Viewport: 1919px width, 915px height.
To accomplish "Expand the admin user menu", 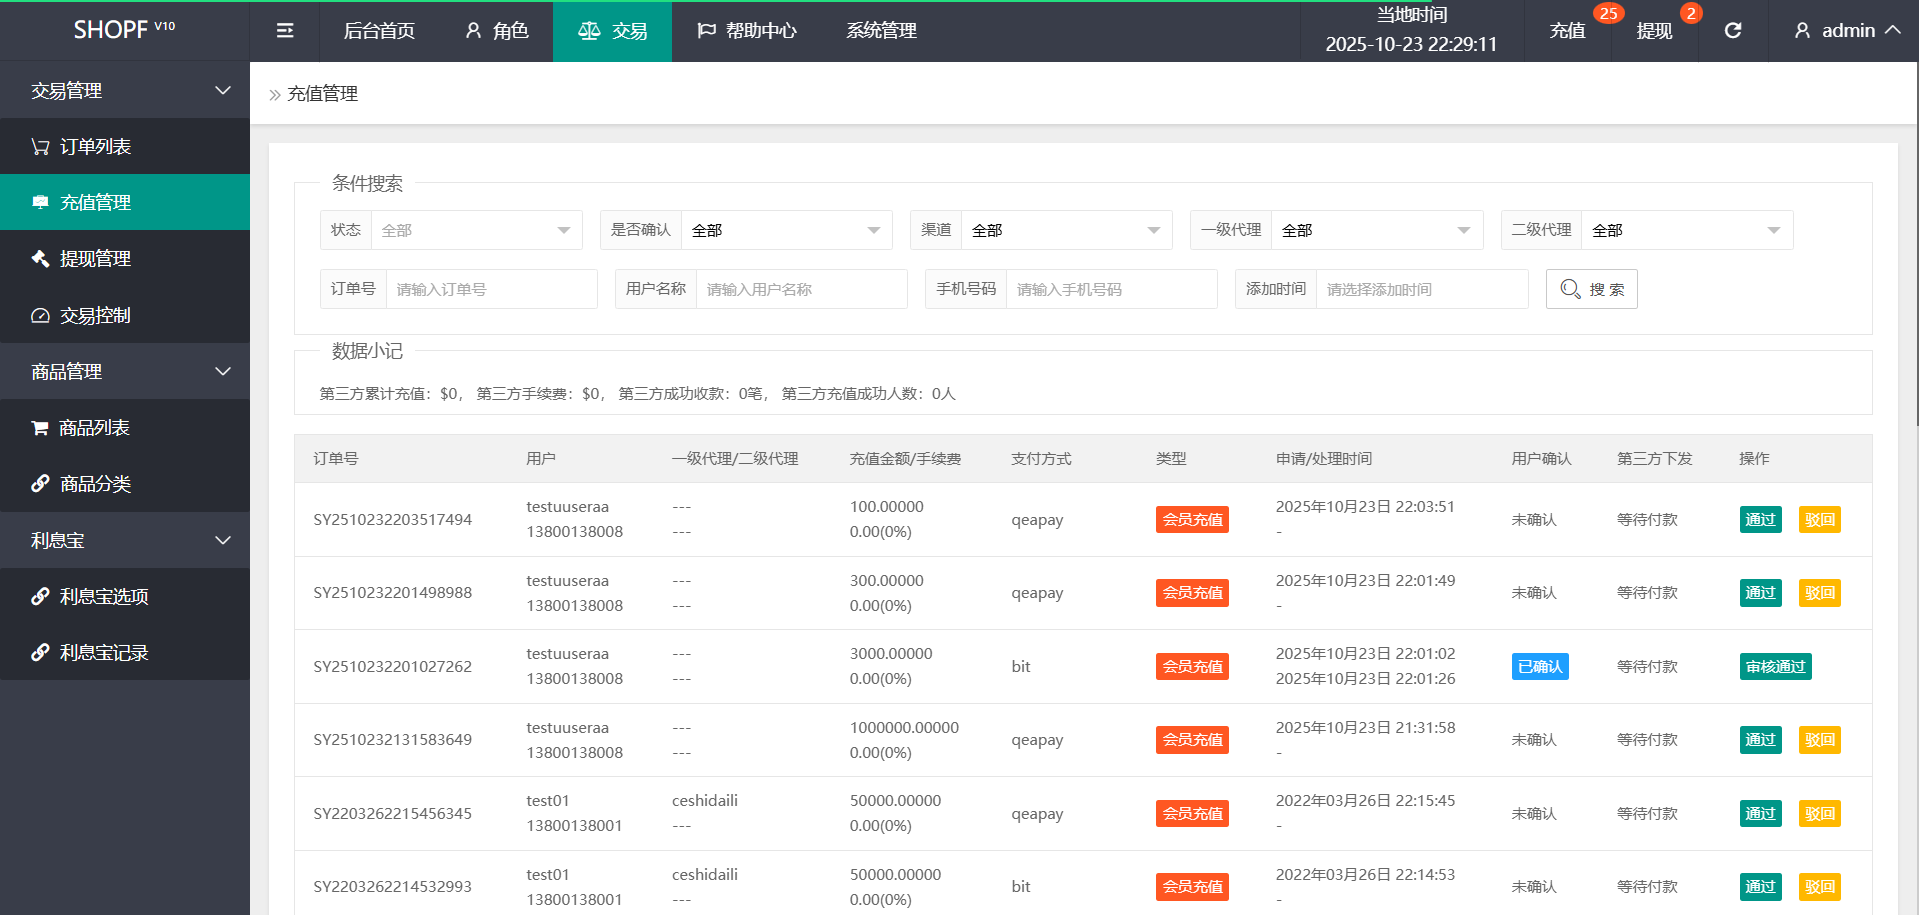I will 1846,31.
